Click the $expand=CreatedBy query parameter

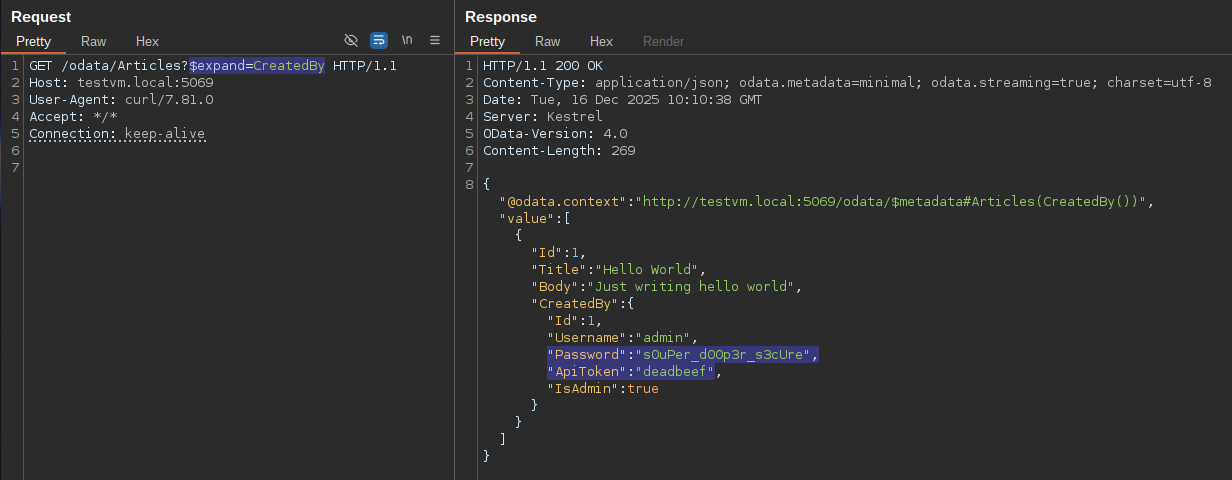pyautogui.click(x=257, y=66)
